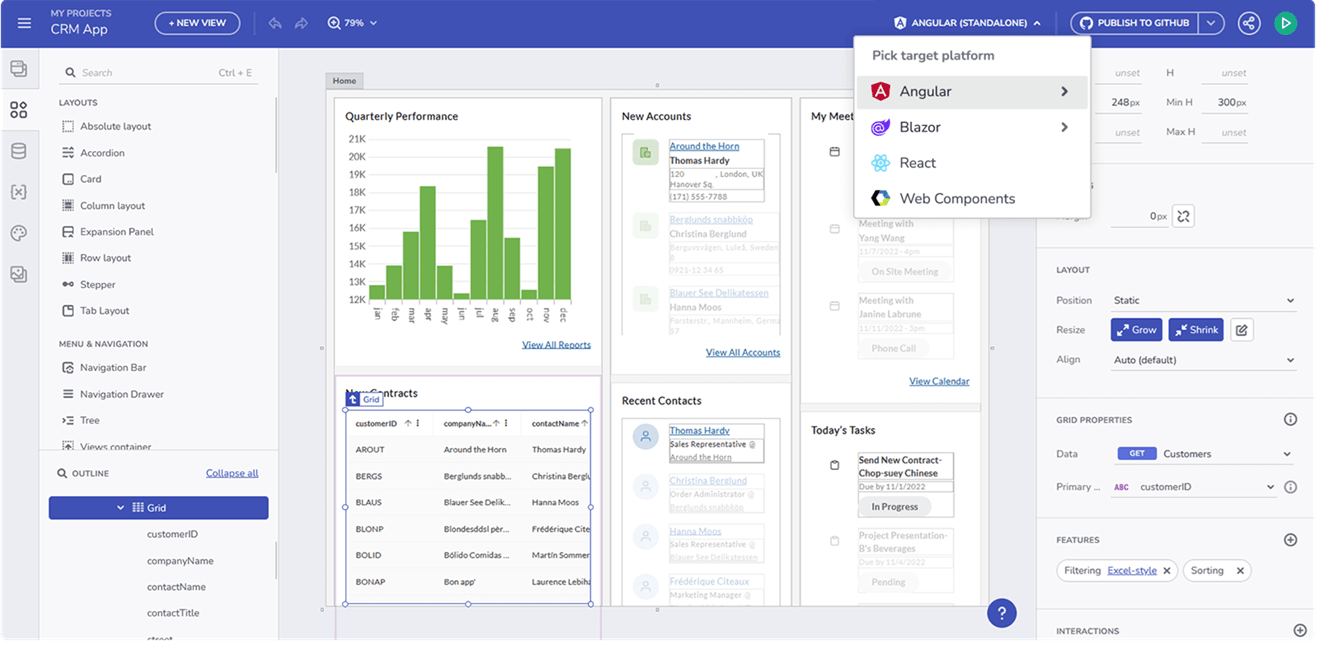This screenshot has height=645, width=1319.
Task: Run the app preview play button
Action: tap(1285, 23)
